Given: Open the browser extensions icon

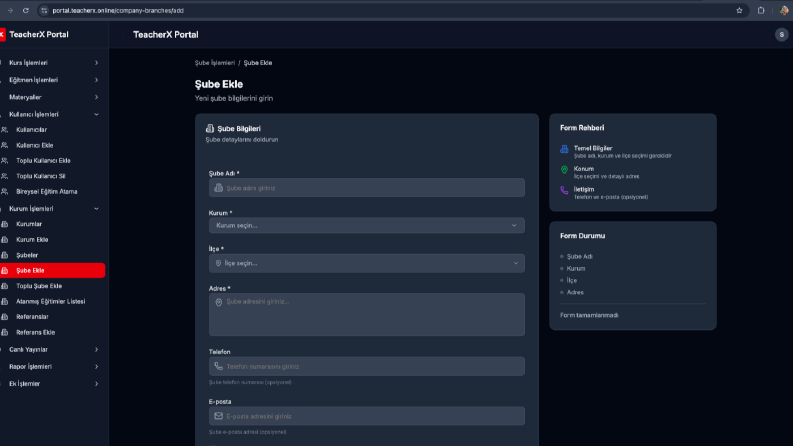Looking at the screenshot, I should tap(761, 10).
